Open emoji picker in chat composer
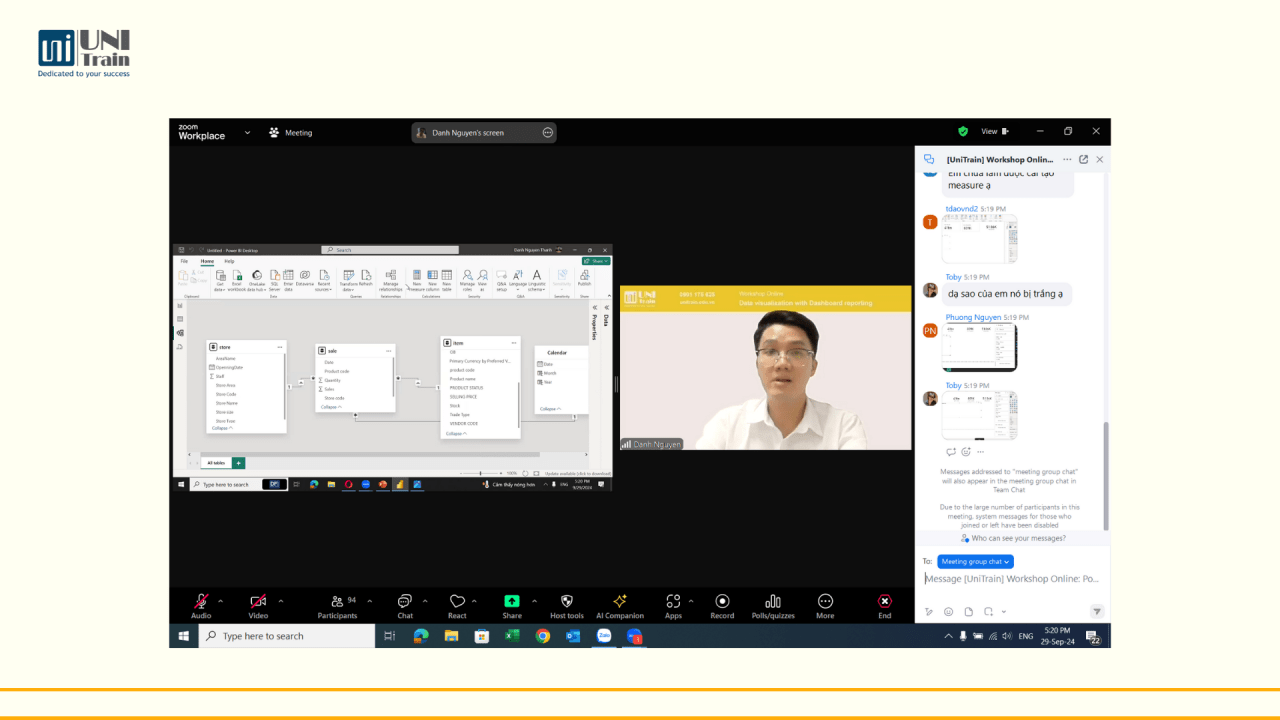The image size is (1280, 720). click(949, 611)
